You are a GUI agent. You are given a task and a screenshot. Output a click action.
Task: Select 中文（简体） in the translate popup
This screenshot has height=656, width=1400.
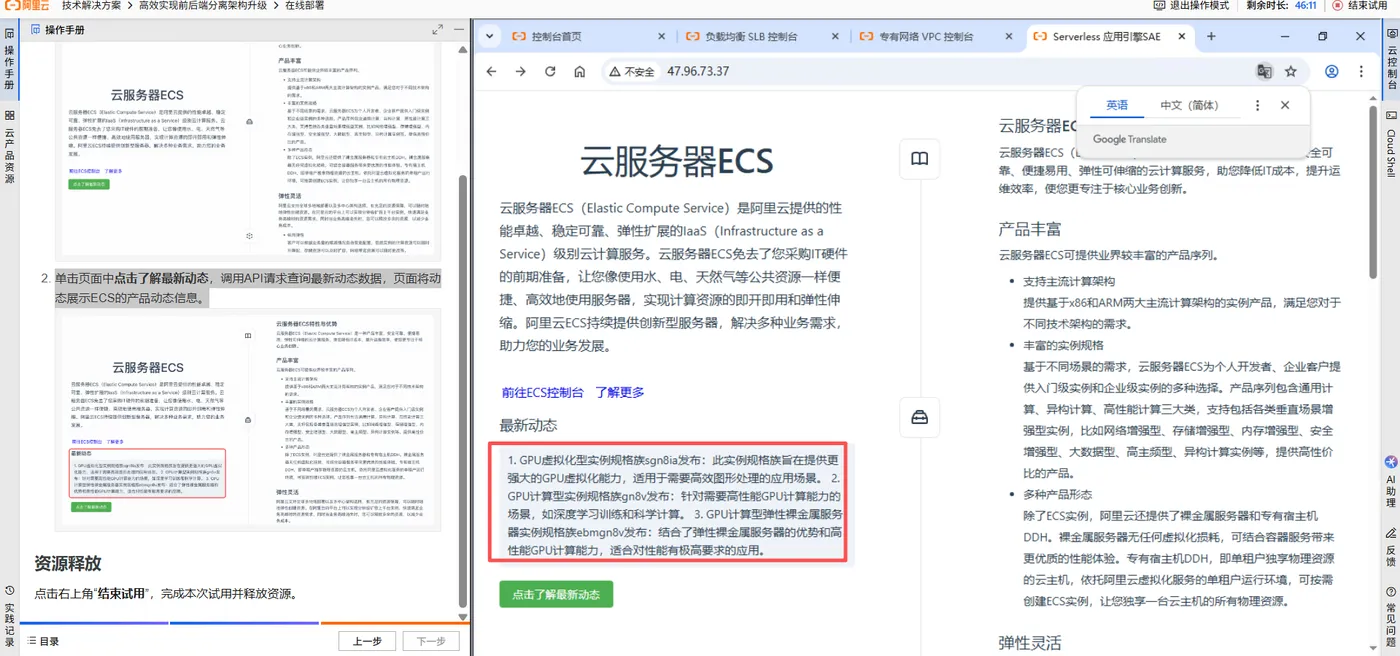click(1190, 105)
